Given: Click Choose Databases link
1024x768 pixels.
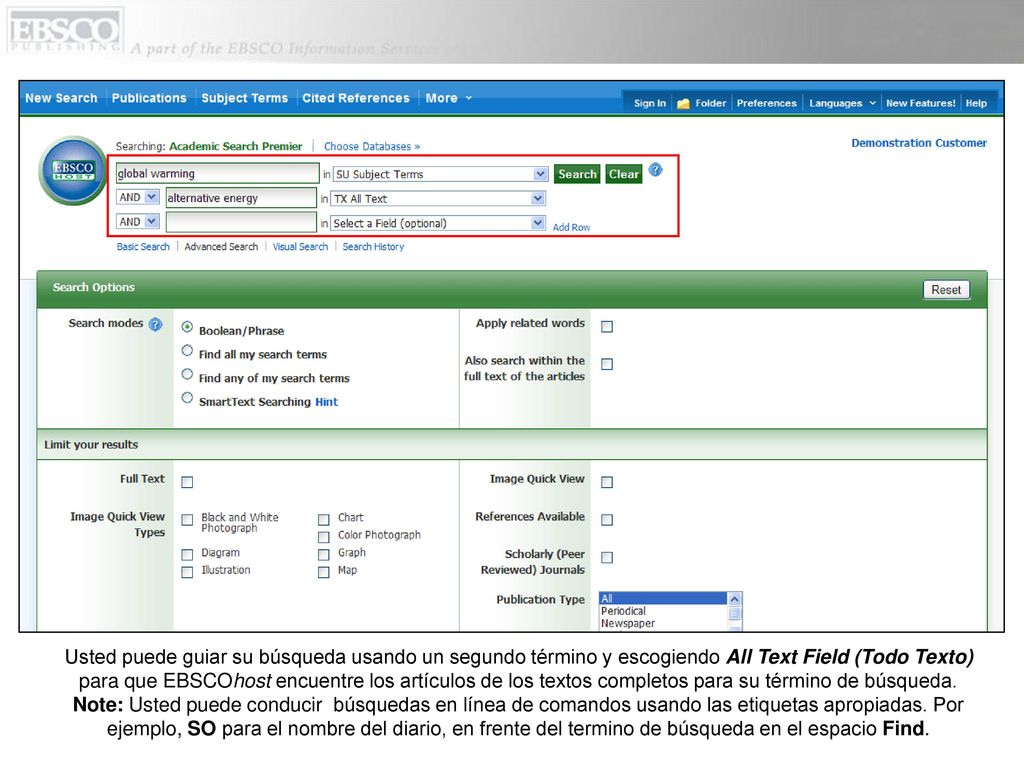Looking at the screenshot, I should (x=372, y=146).
